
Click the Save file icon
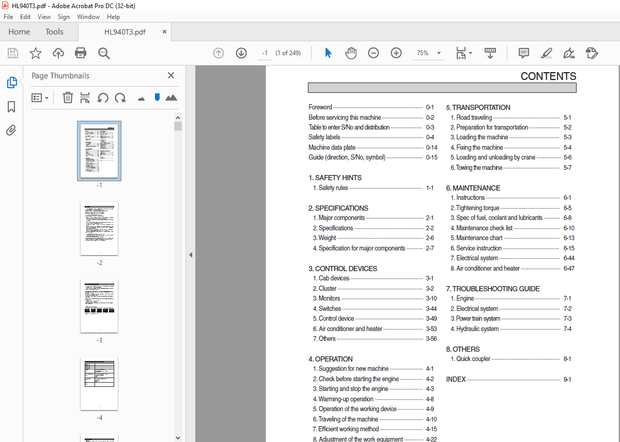tap(13, 53)
